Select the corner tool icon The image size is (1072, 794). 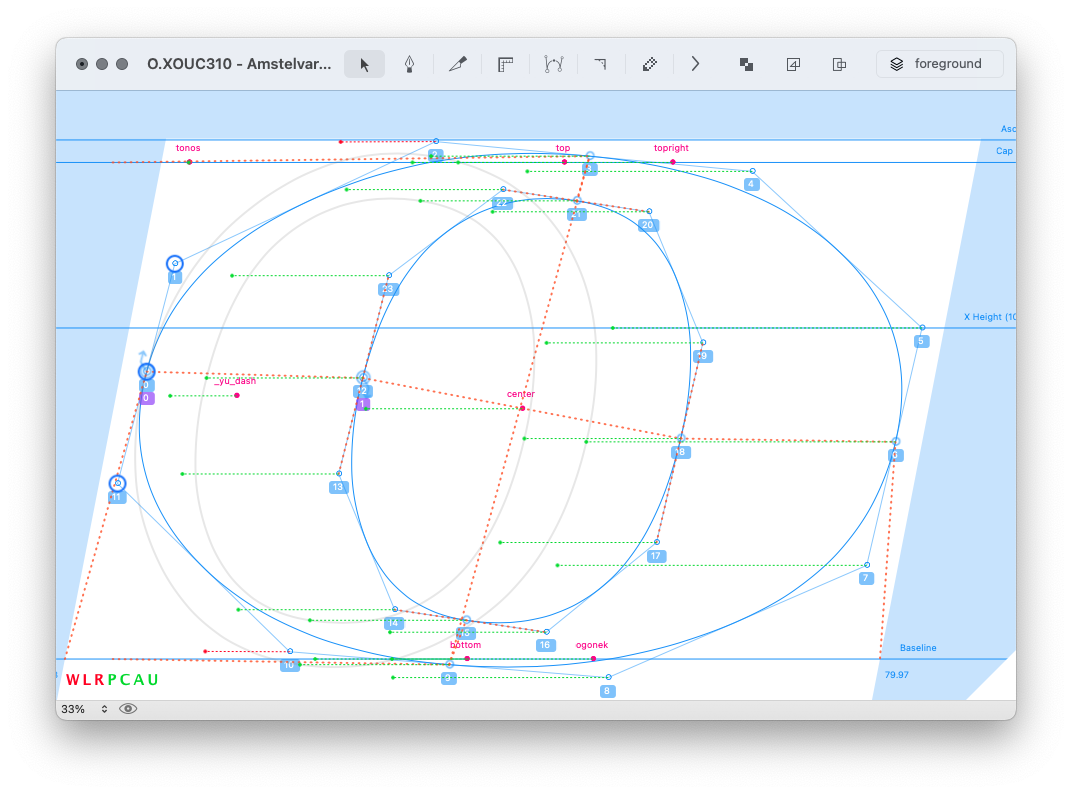(x=600, y=64)
